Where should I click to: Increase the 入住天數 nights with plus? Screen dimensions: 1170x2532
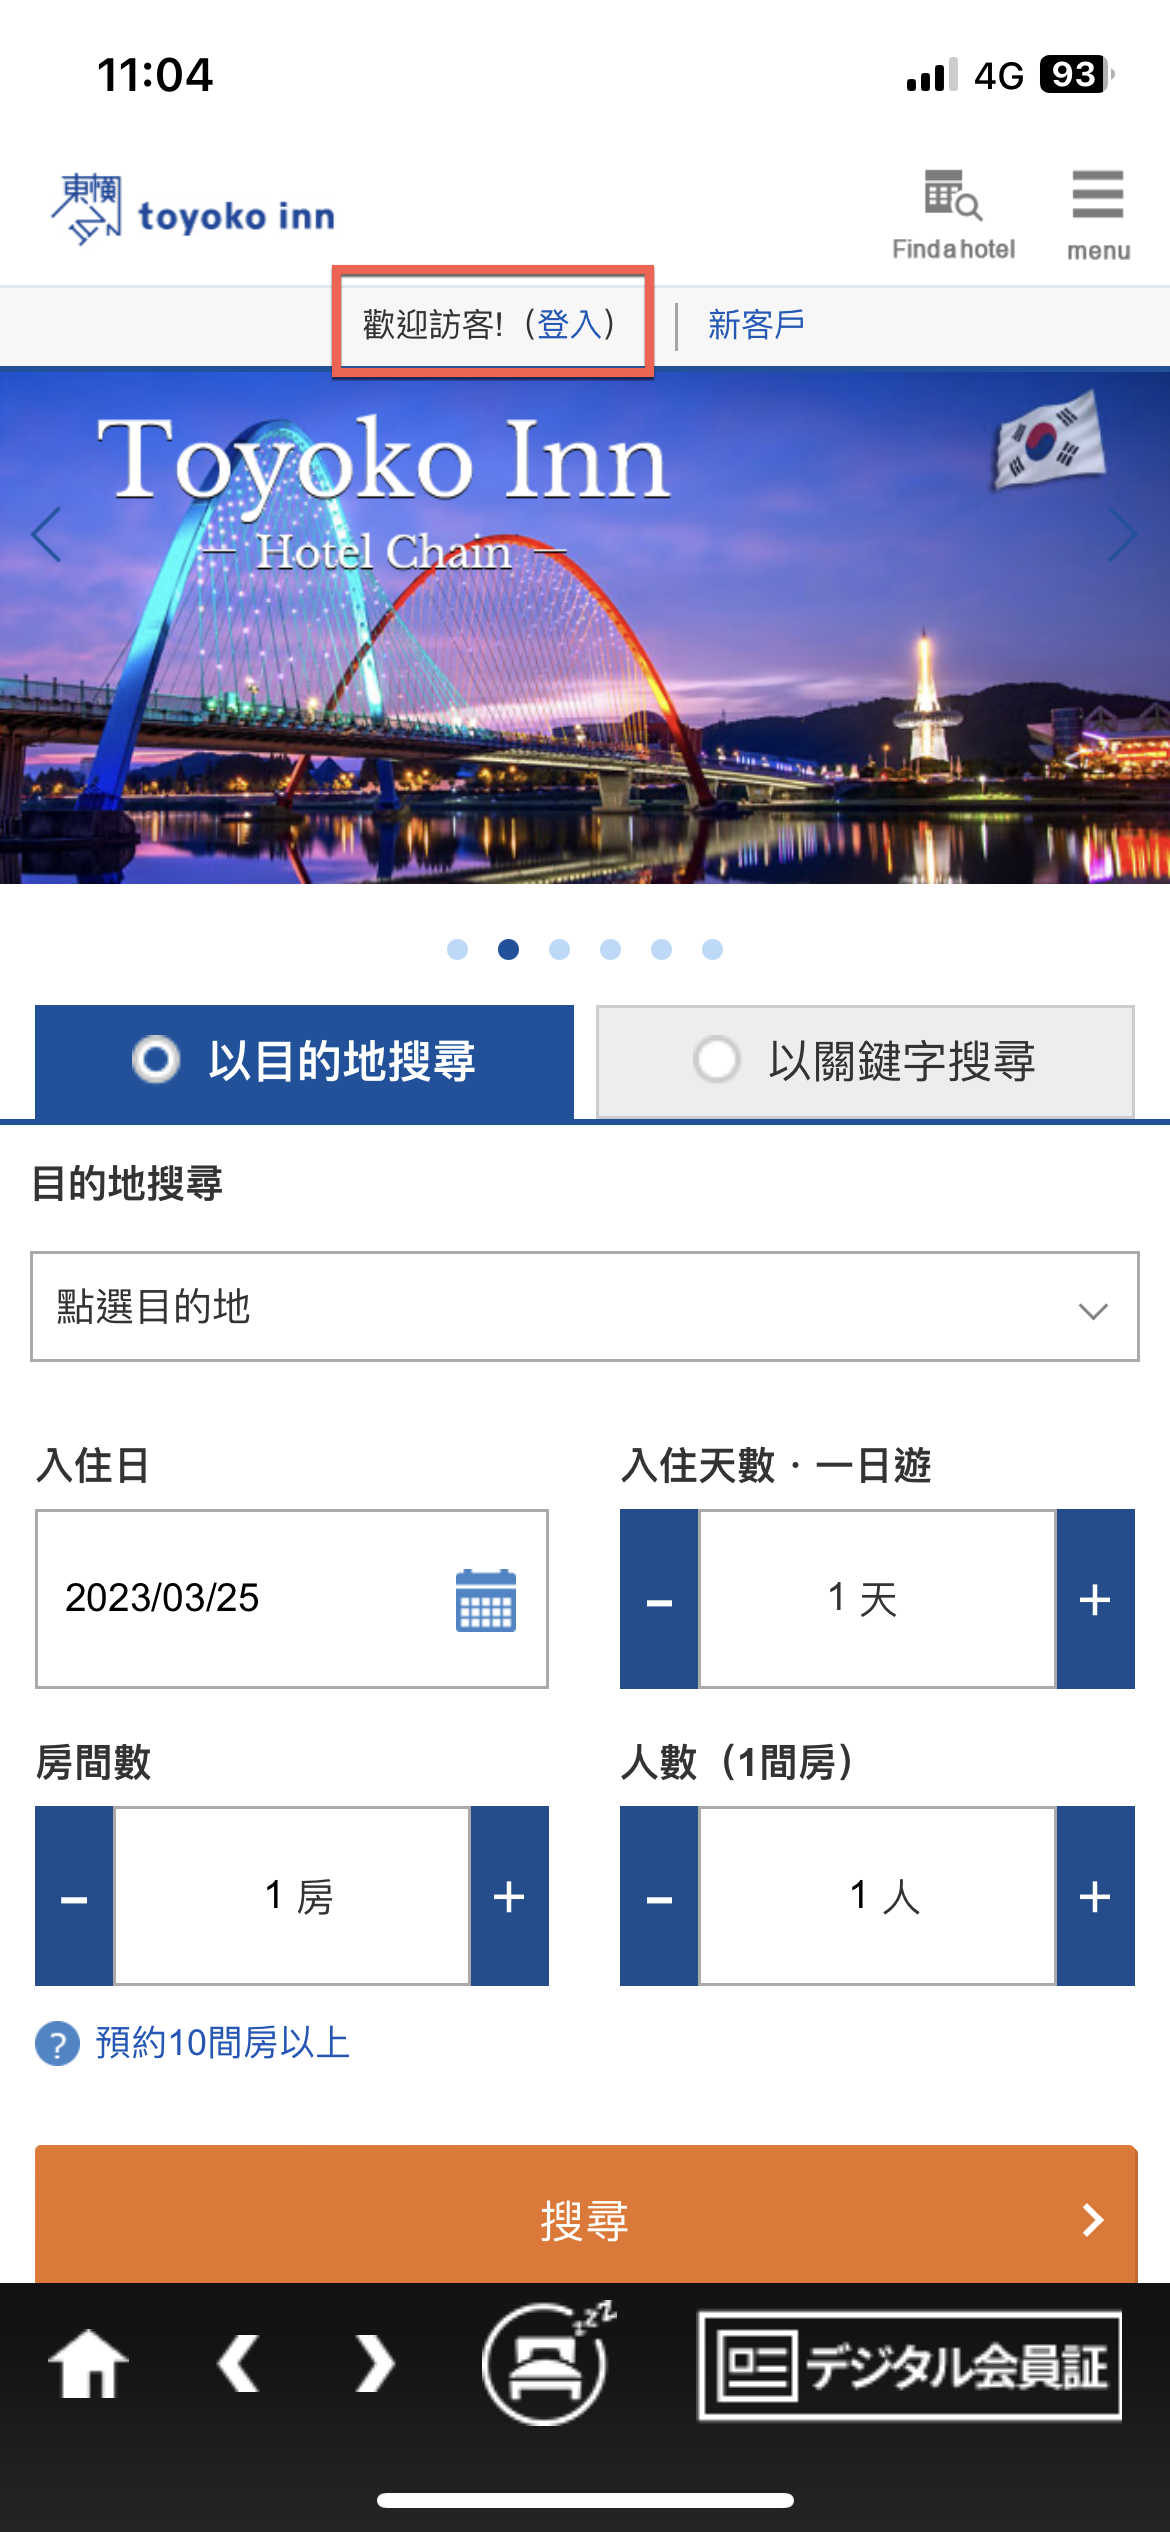[1096, 1599]
